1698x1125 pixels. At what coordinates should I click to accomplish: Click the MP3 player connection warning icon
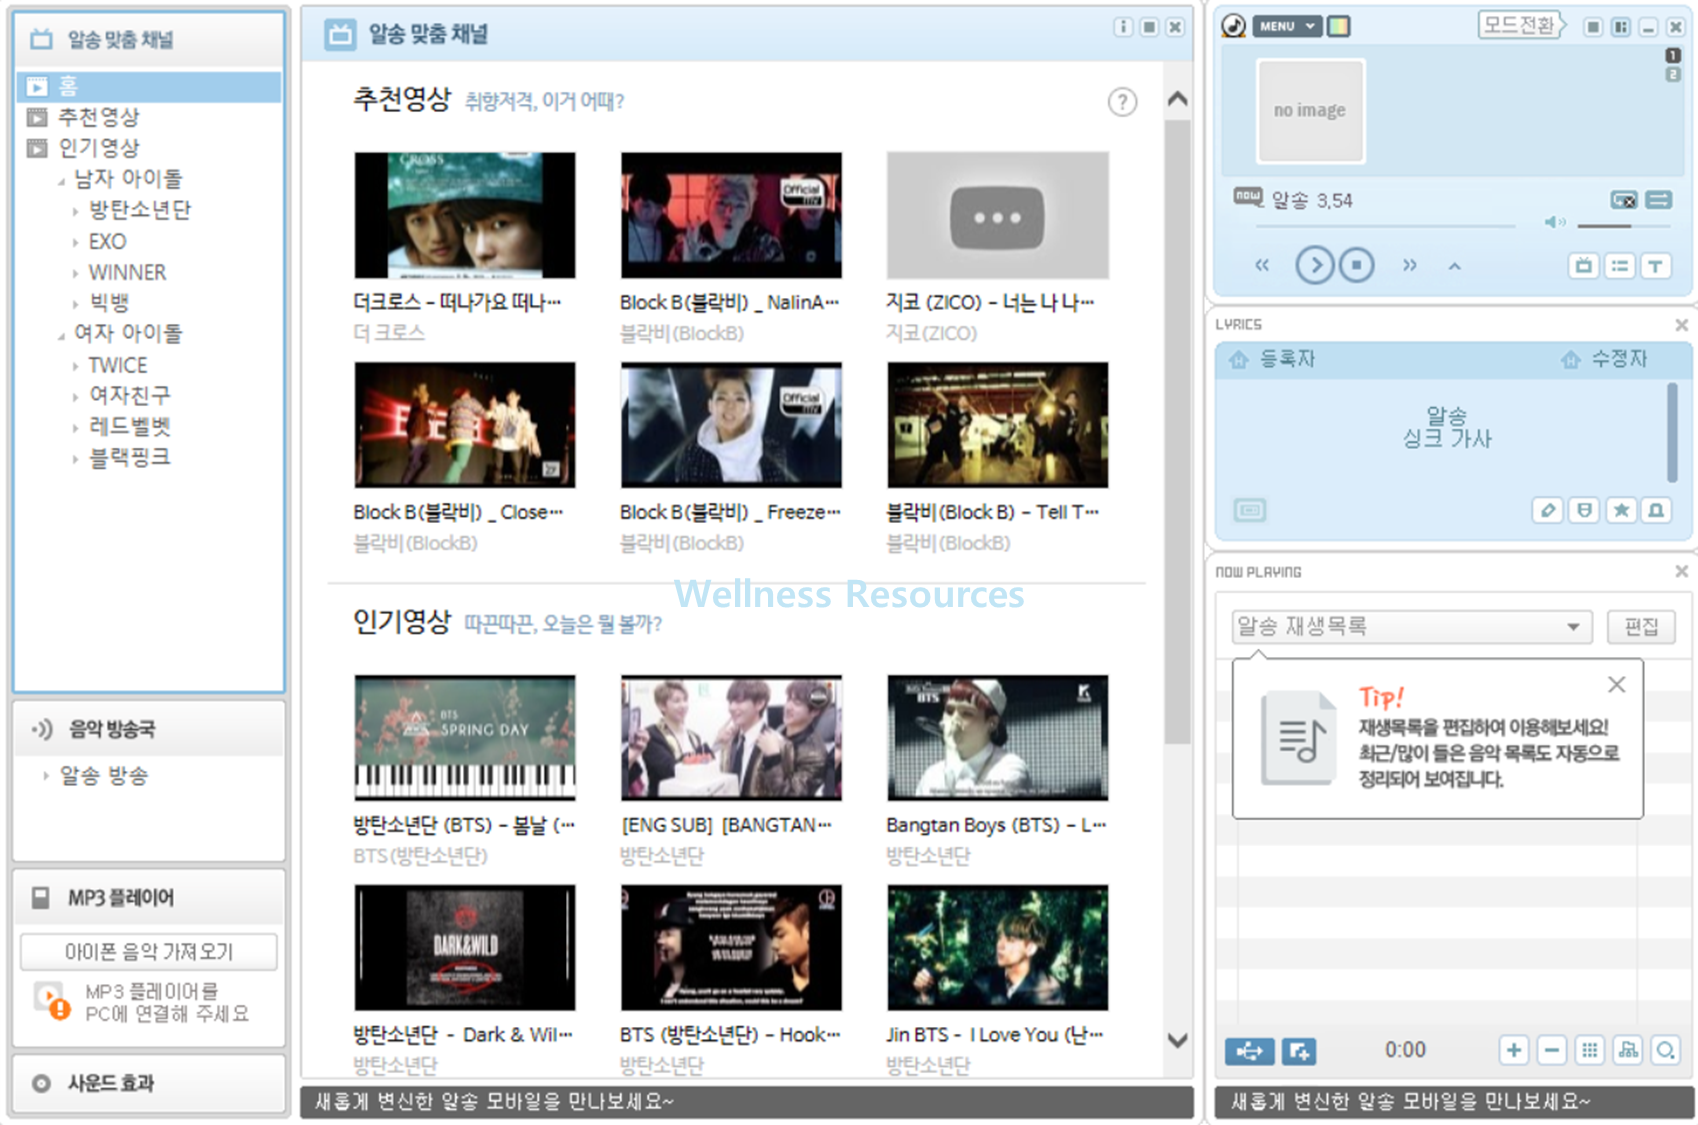(52, 1001)
